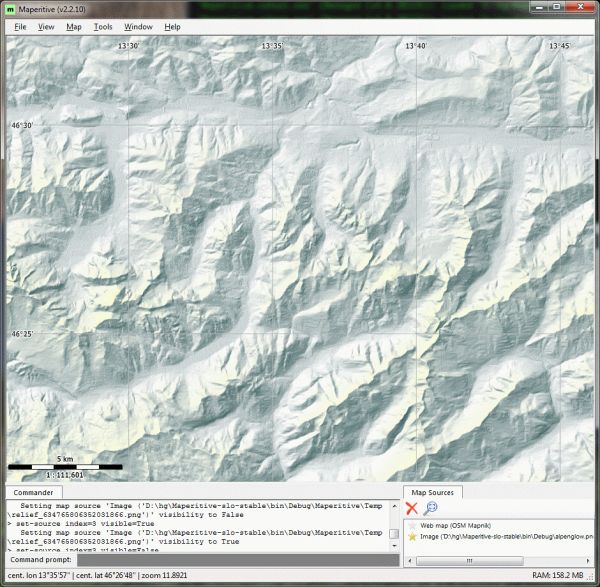600x587 pixels.
Task: Click the 1 : 111,601 scale text
Action: [65, 475]
